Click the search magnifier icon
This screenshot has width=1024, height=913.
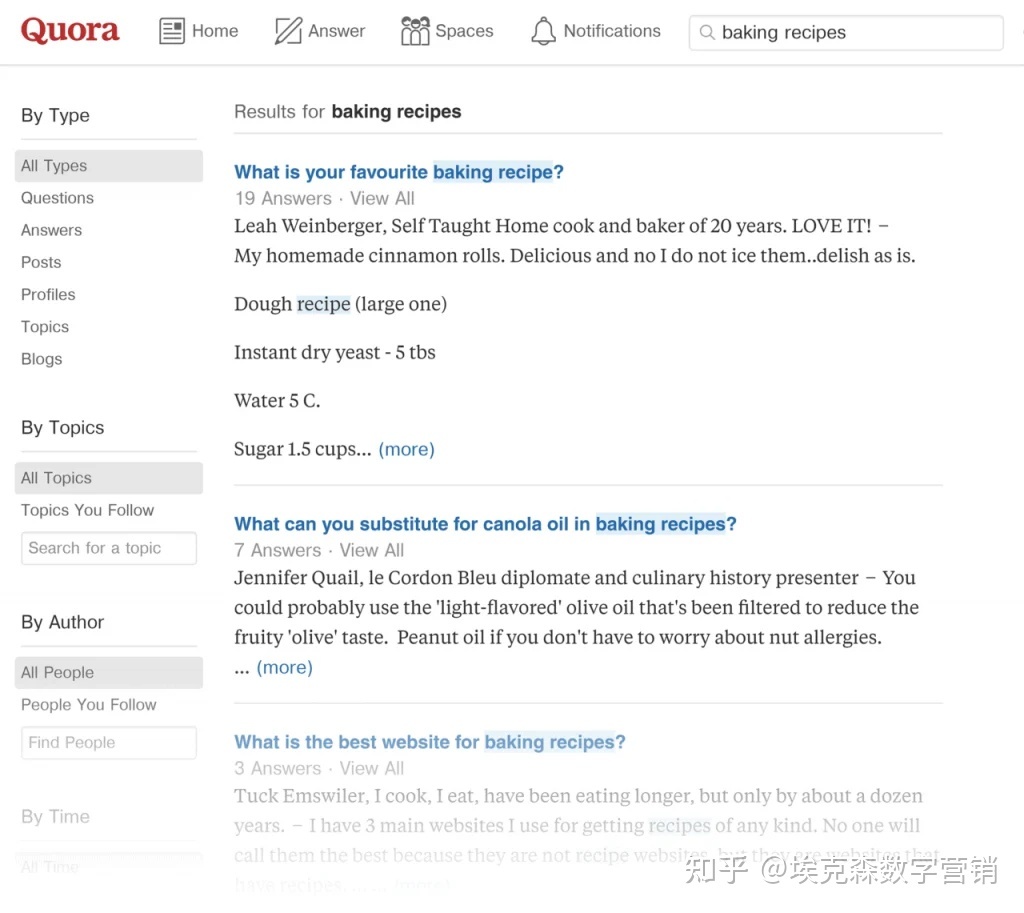pyautogui.click(x=707, y=32)
